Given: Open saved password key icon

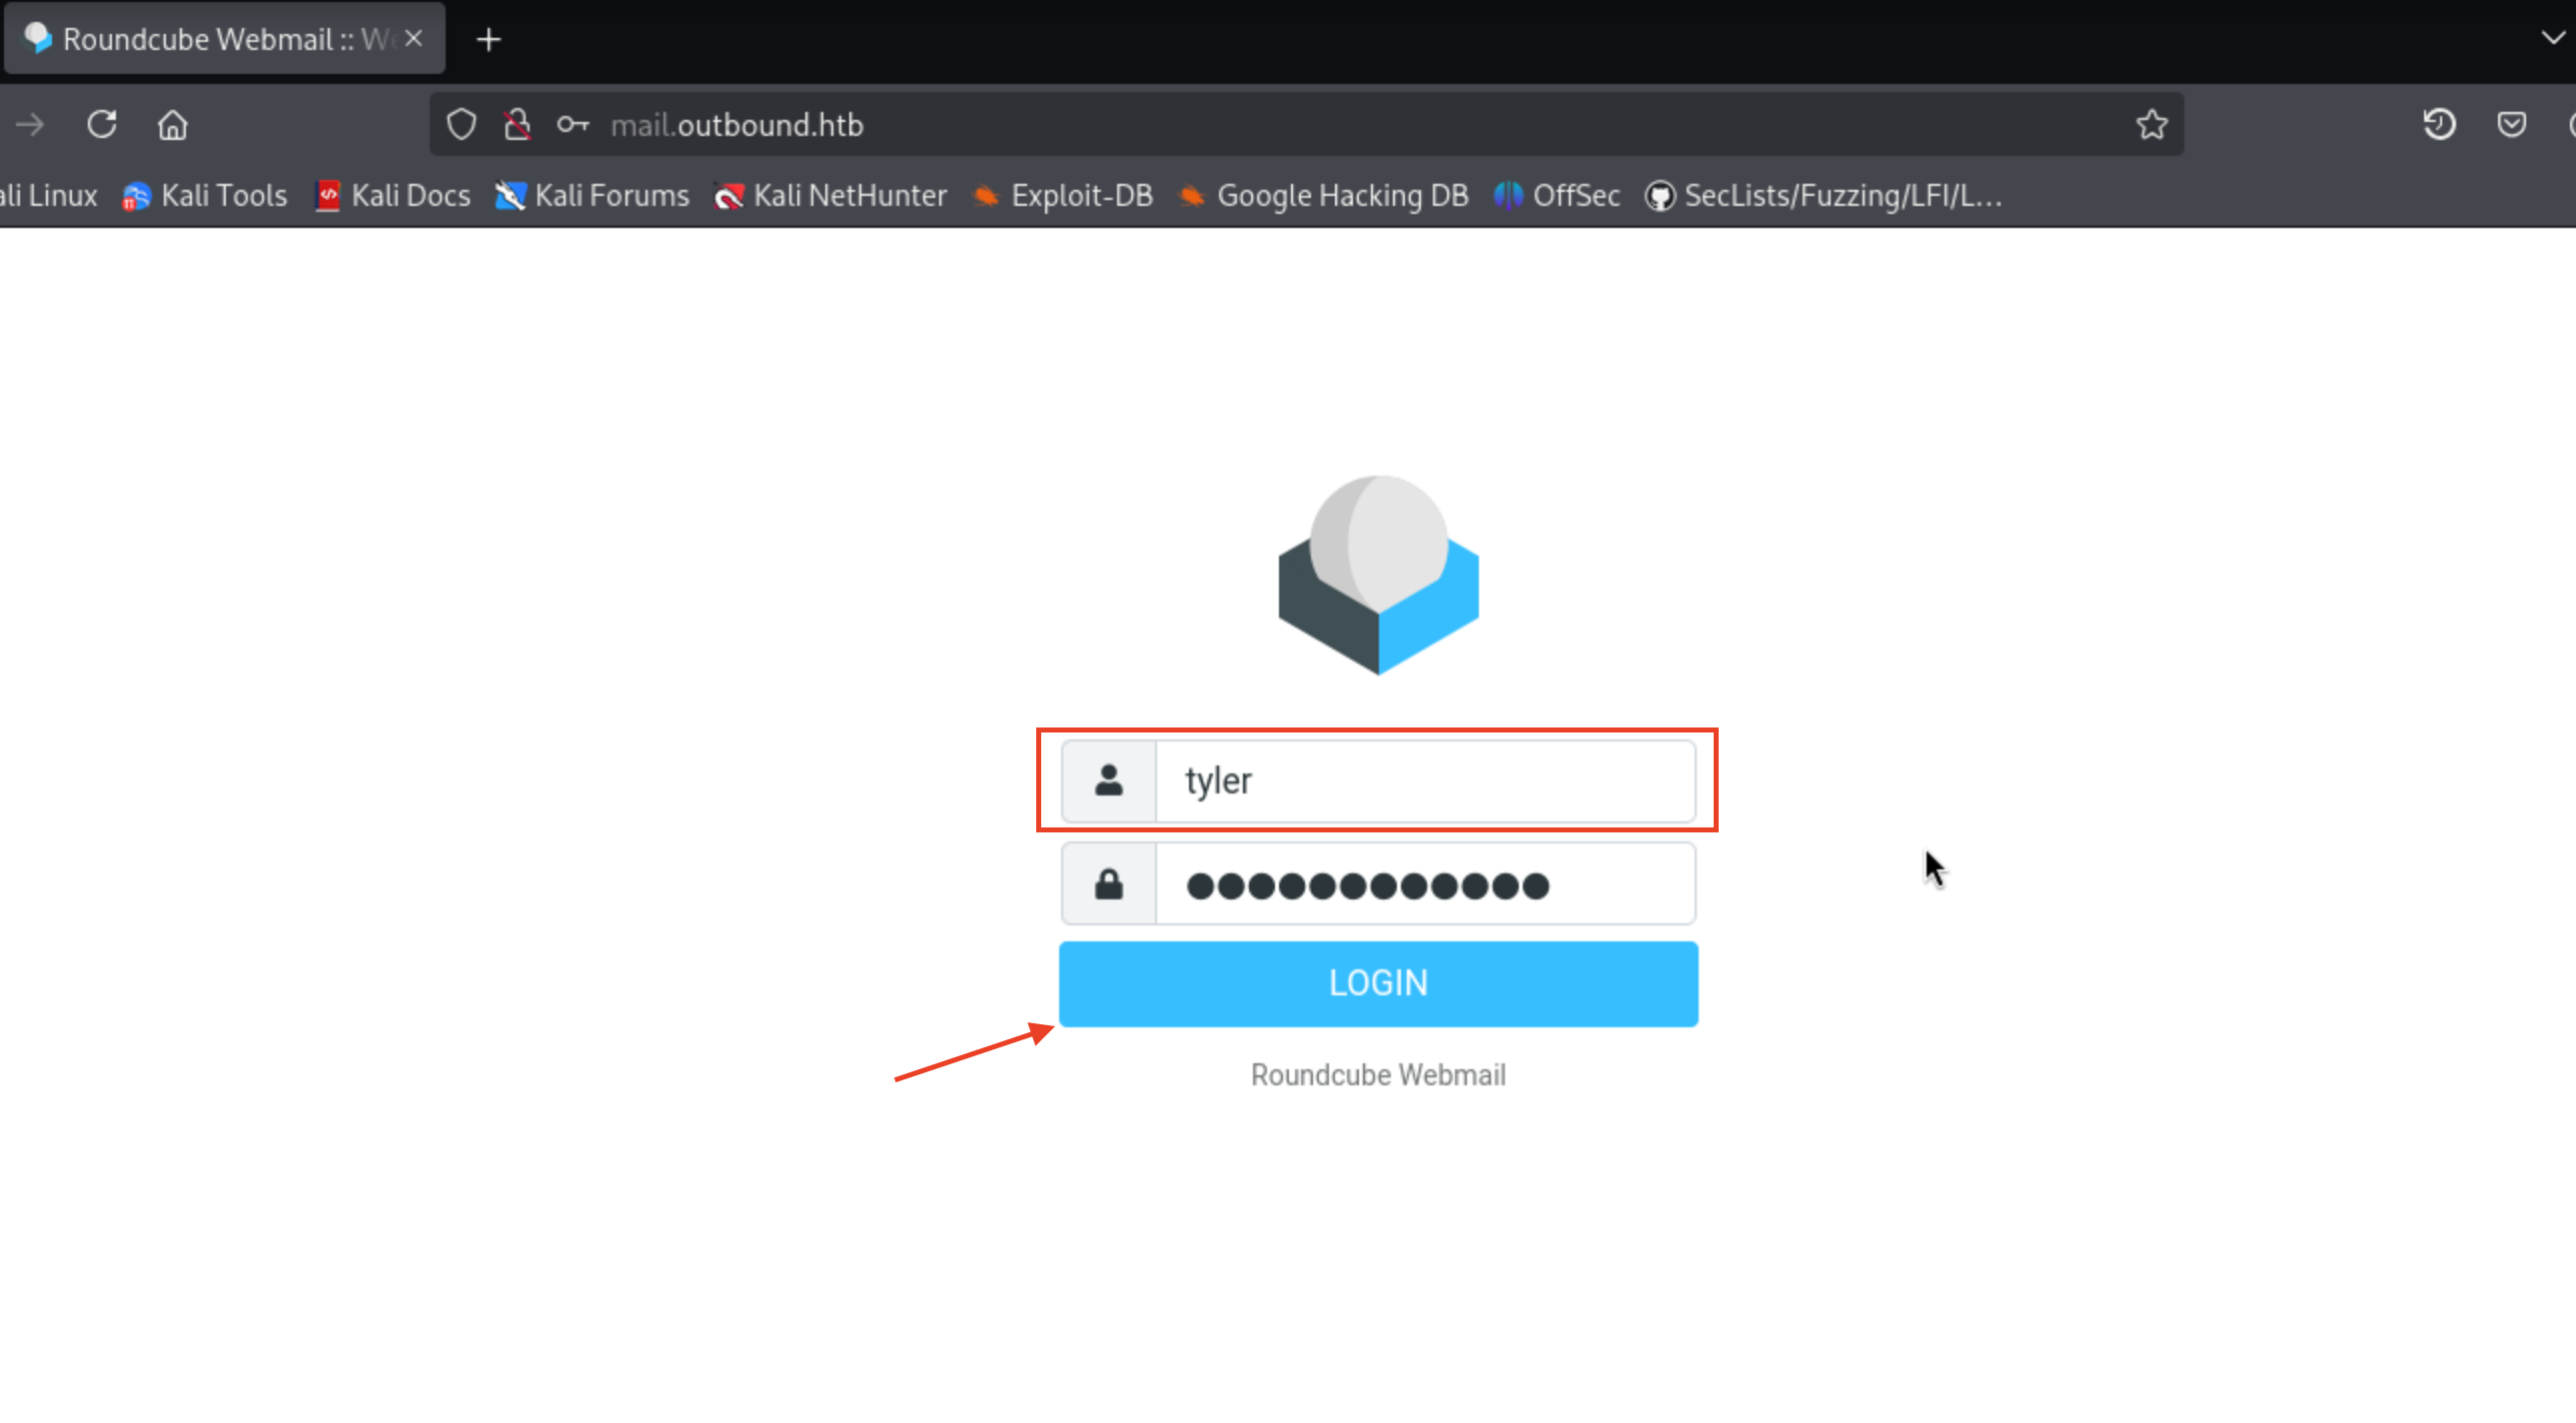Looking at the screenshot, I should (573, 125).
